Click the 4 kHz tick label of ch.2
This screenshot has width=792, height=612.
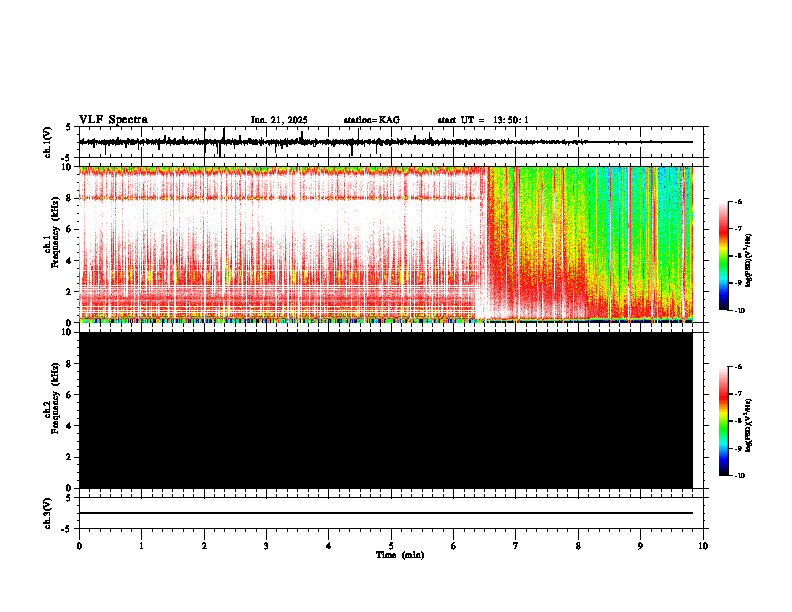coord(70,426)
